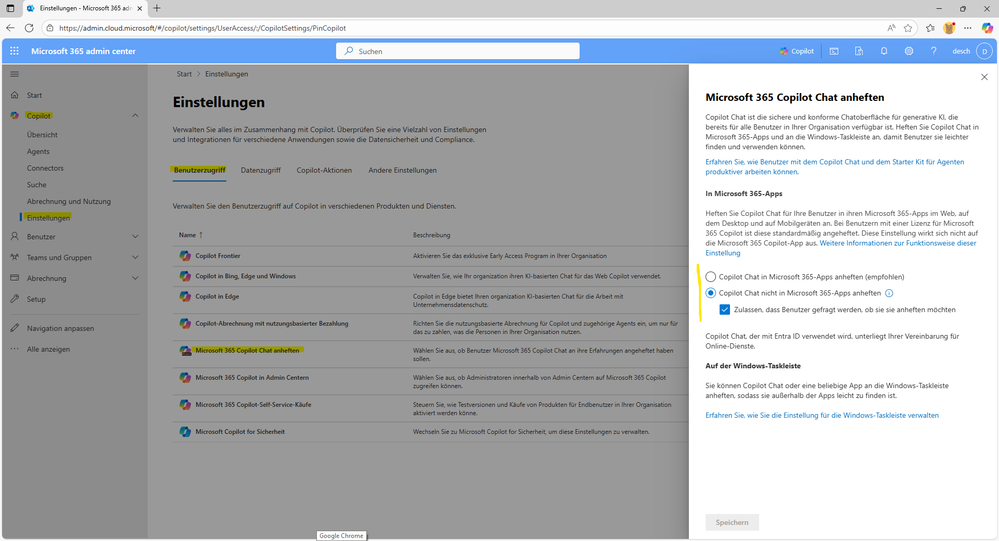
Task: Open Microsoft 365 Copilot-Self-Service-Käufe row
Action: [254, 405]
